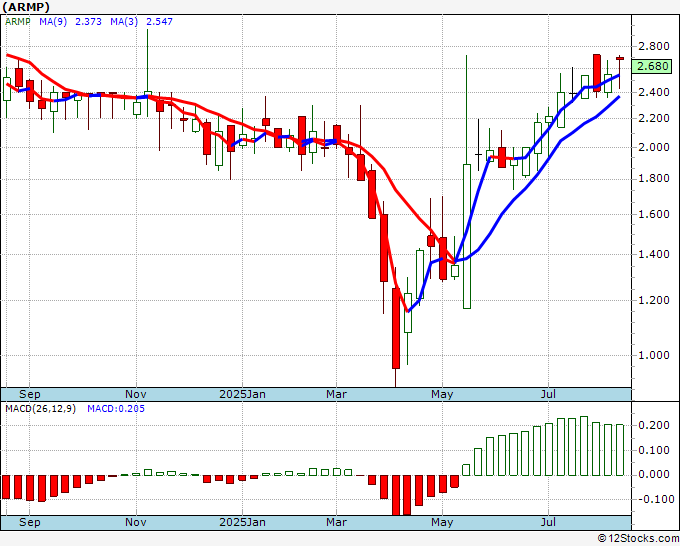Viewport: 680px width, 546px height.
Task: Click the 1.000 price axis label
Action: (x=654, y=355)
